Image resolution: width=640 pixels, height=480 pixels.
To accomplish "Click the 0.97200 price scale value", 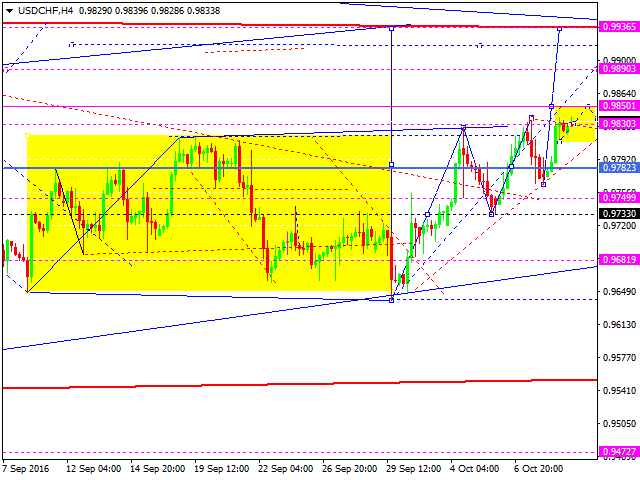I will [620, 226].
